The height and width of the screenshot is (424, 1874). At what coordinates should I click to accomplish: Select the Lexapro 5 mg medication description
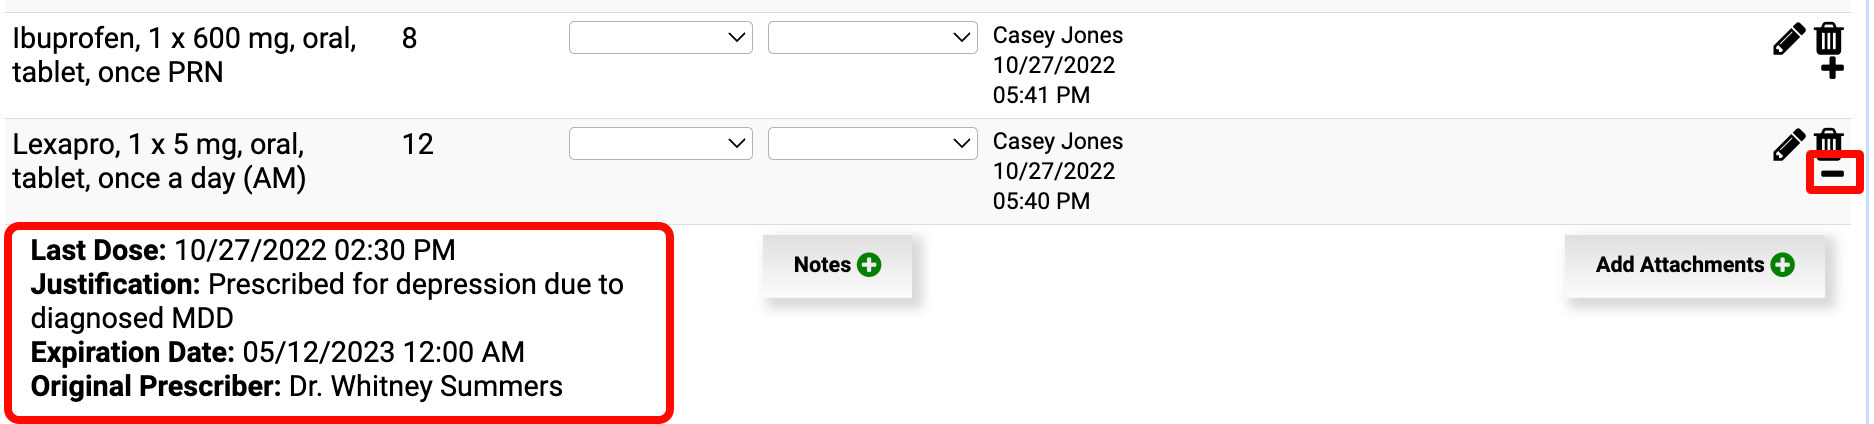click(159, 161)
